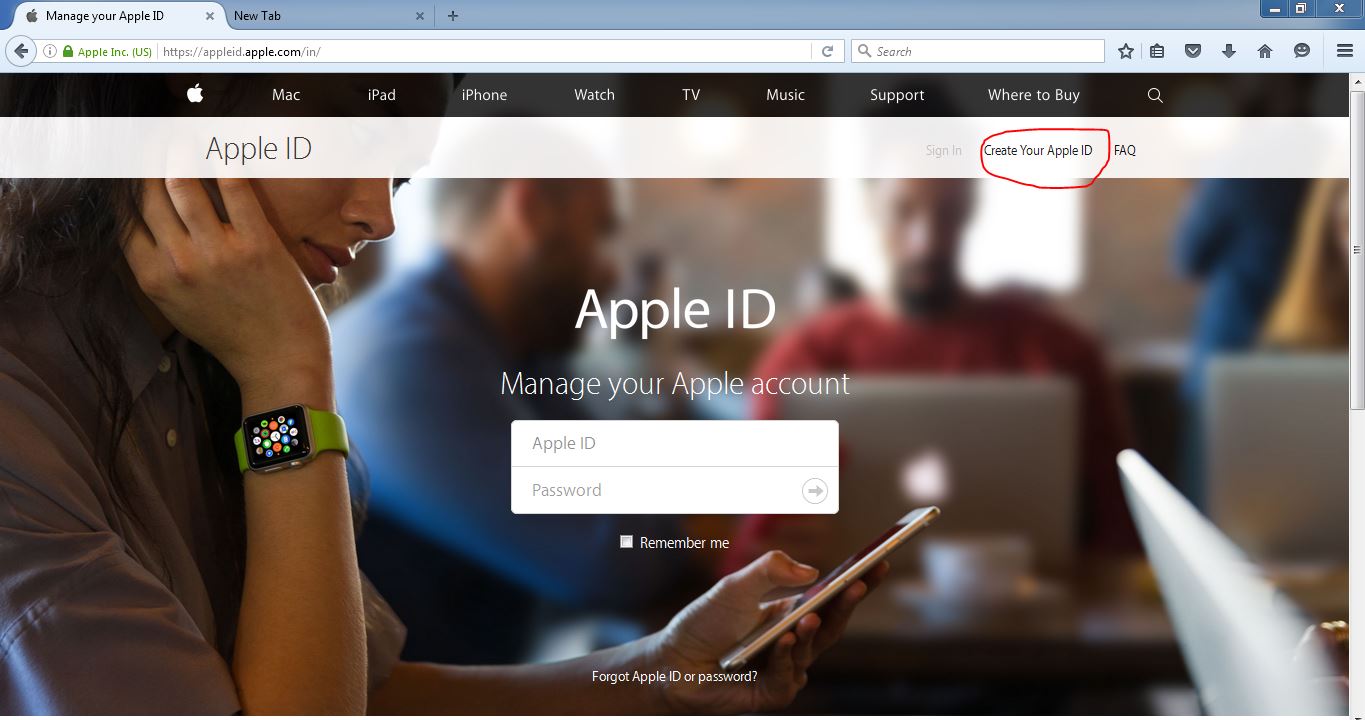Click the browser back arrow button
The height and width of the screenshot is (720, 1365).
click(20, 51)
